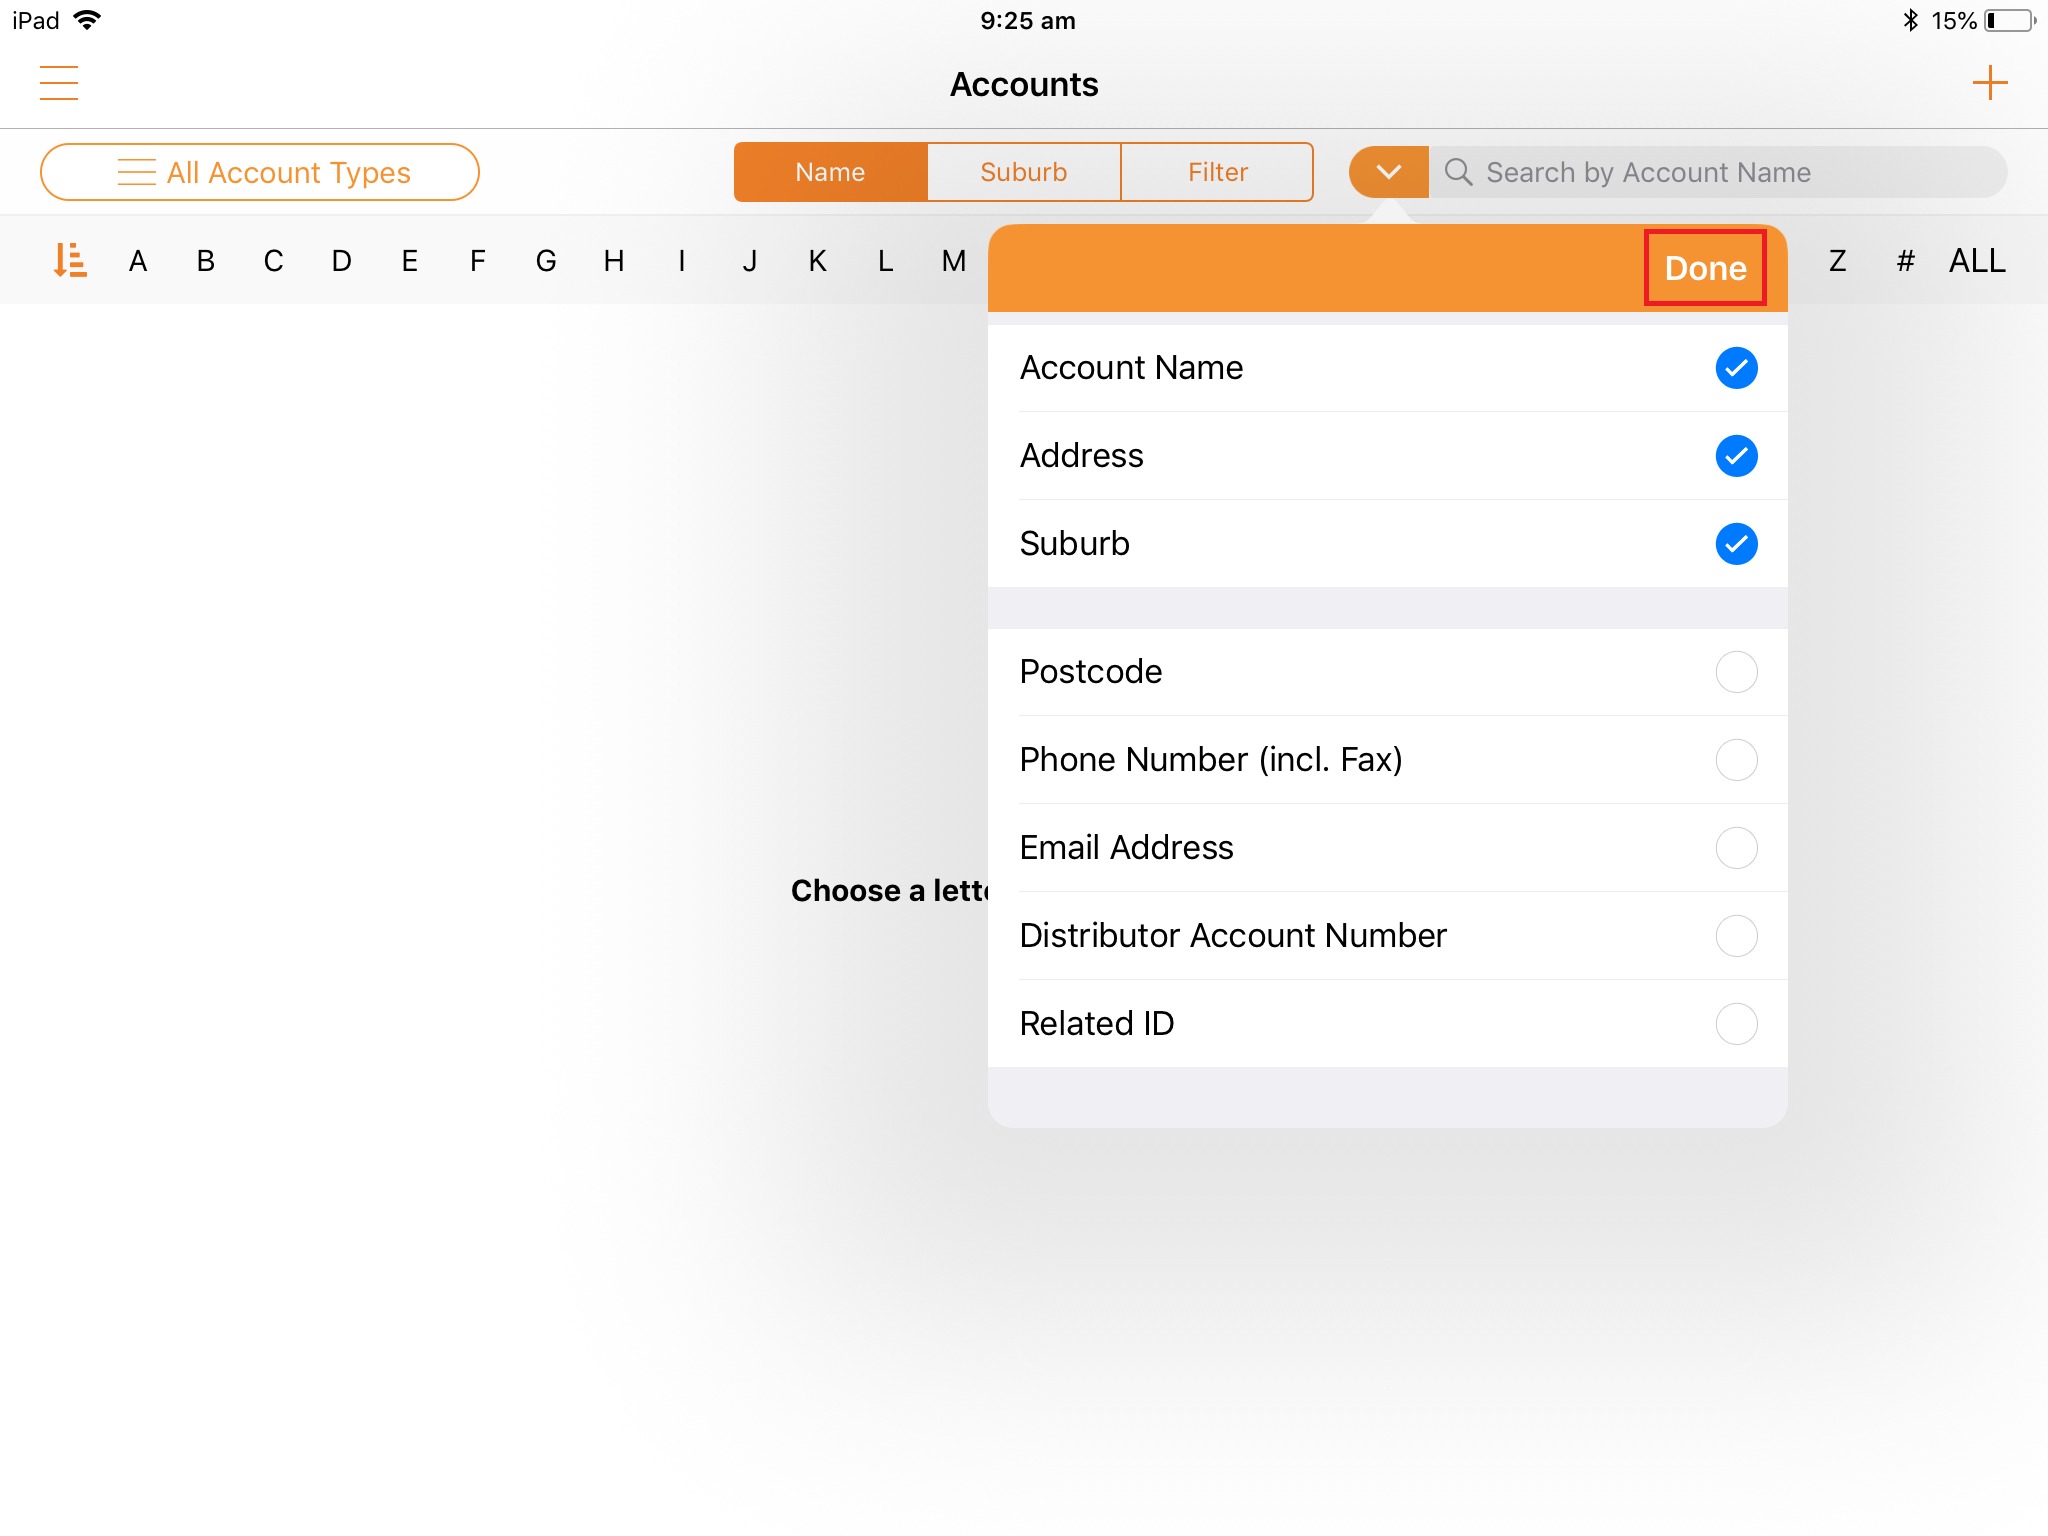Tap the plus icon to add account

coord(1989,83)
